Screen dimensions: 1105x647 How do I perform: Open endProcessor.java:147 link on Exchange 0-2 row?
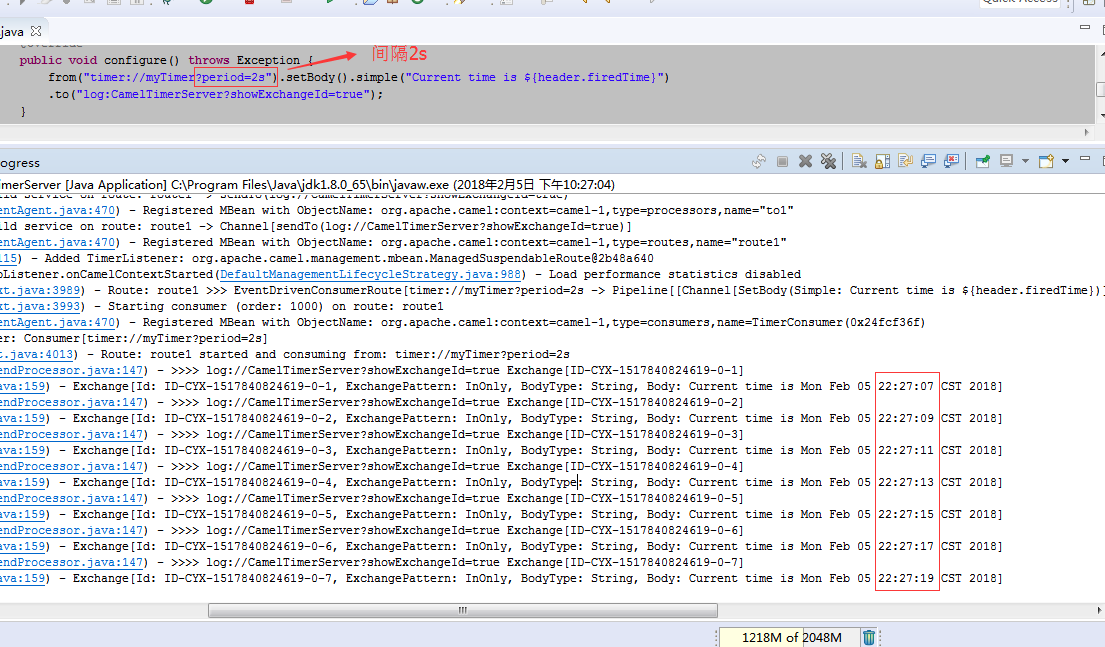point(72,402)
